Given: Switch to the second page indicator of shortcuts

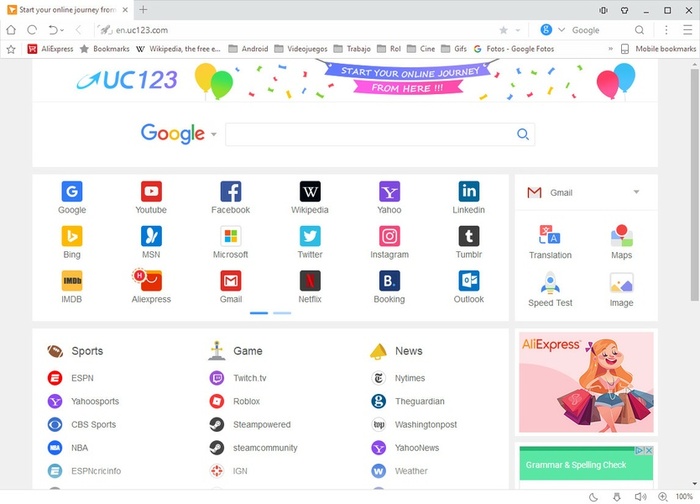Looking at the screenshot, I should coord(282,313).
